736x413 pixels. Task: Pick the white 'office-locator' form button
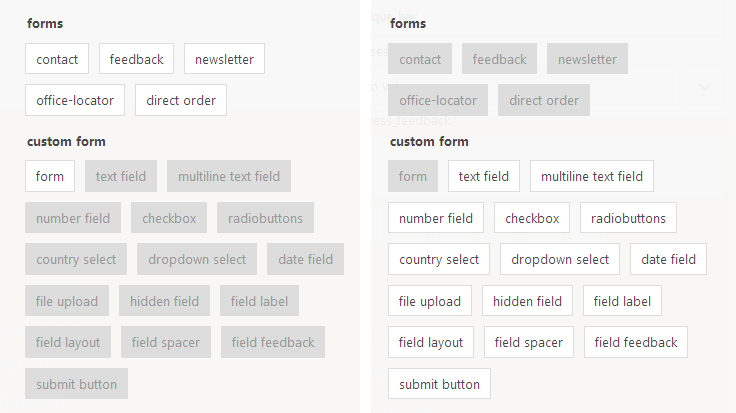point(75,100)
